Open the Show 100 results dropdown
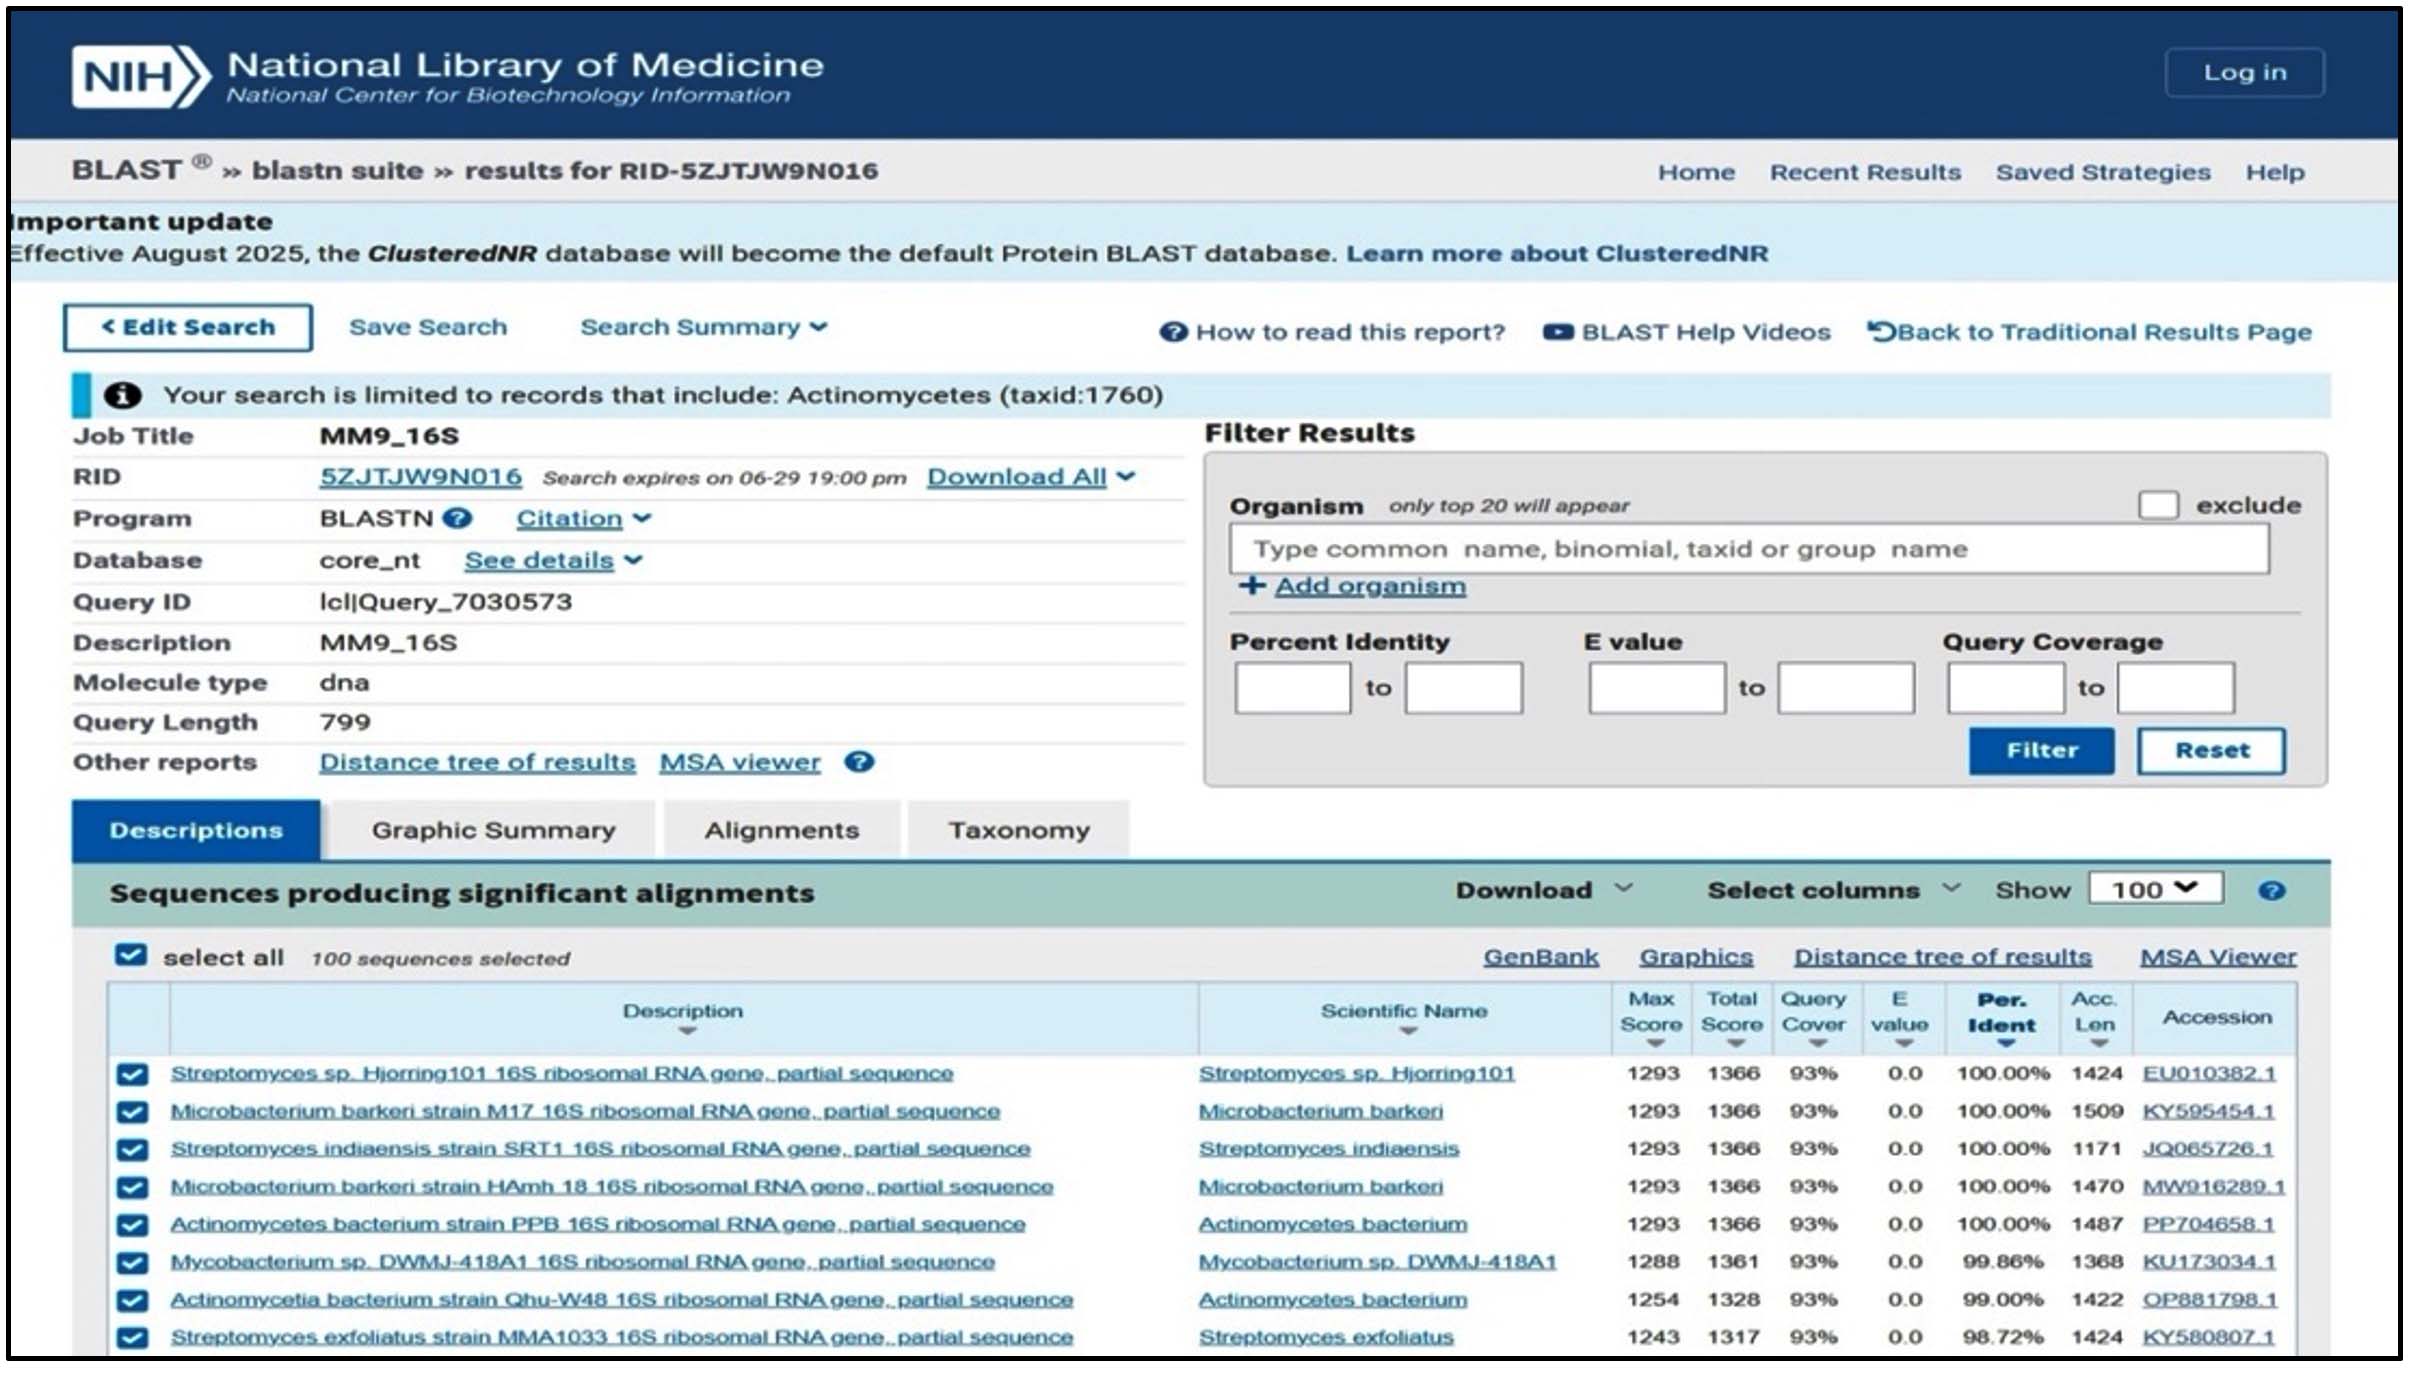2410x1373 pixels. click(2155, 889)
